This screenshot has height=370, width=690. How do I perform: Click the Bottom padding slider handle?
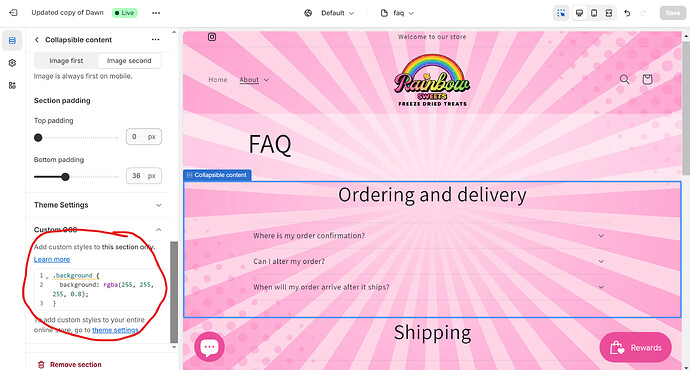pos(65,177)
